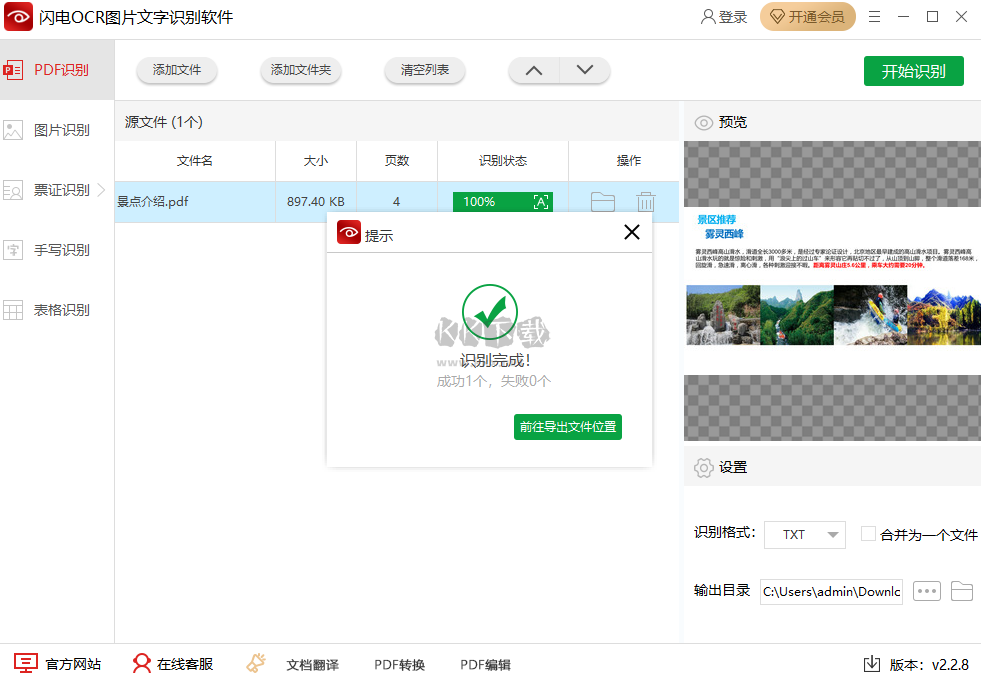Move file up with up arrow
Viewport: 981px width, 678px height.
(x=534, y=70)
